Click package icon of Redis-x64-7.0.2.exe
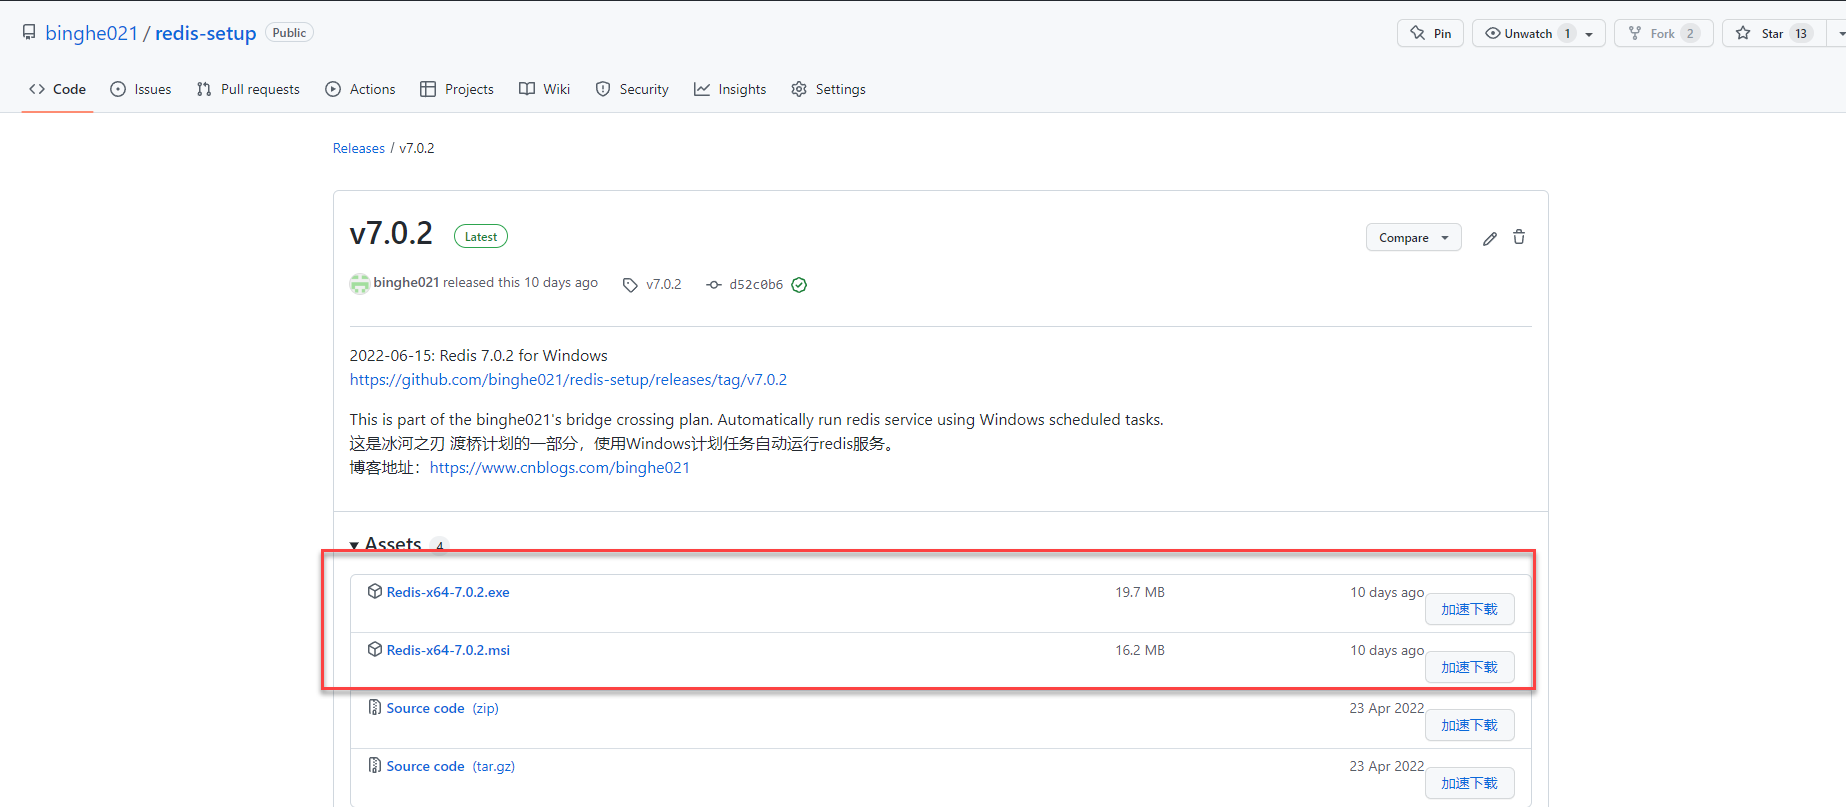 tap(375, 591)
